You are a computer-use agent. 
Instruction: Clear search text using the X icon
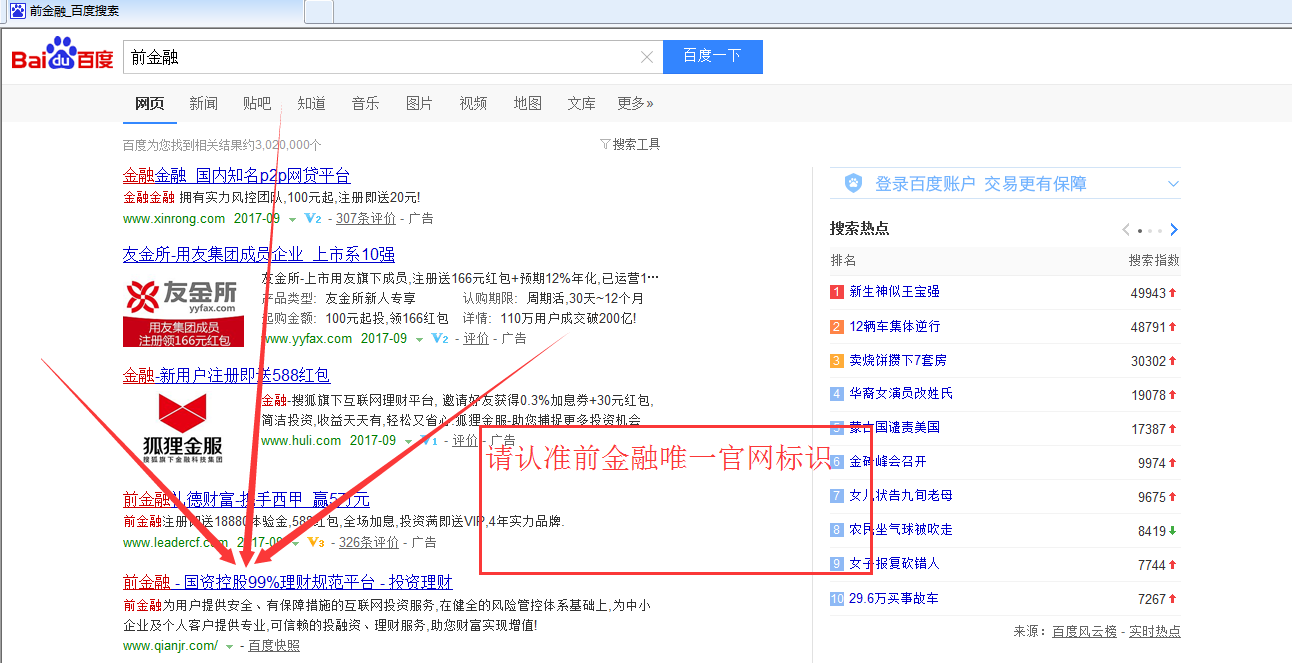tap(646, 57)
